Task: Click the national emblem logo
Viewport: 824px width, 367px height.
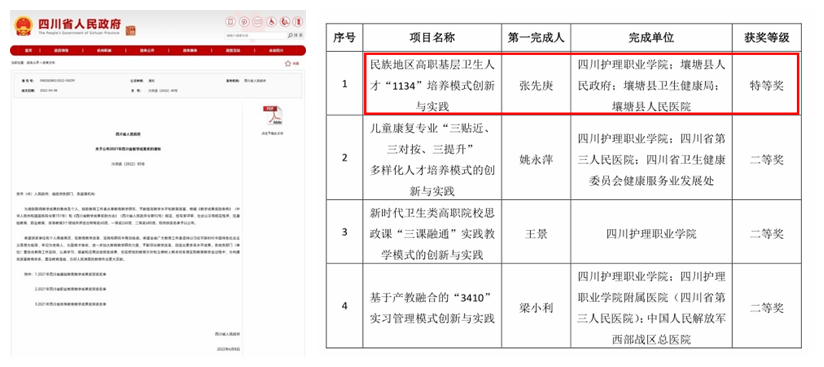Action: click(23, 26)
